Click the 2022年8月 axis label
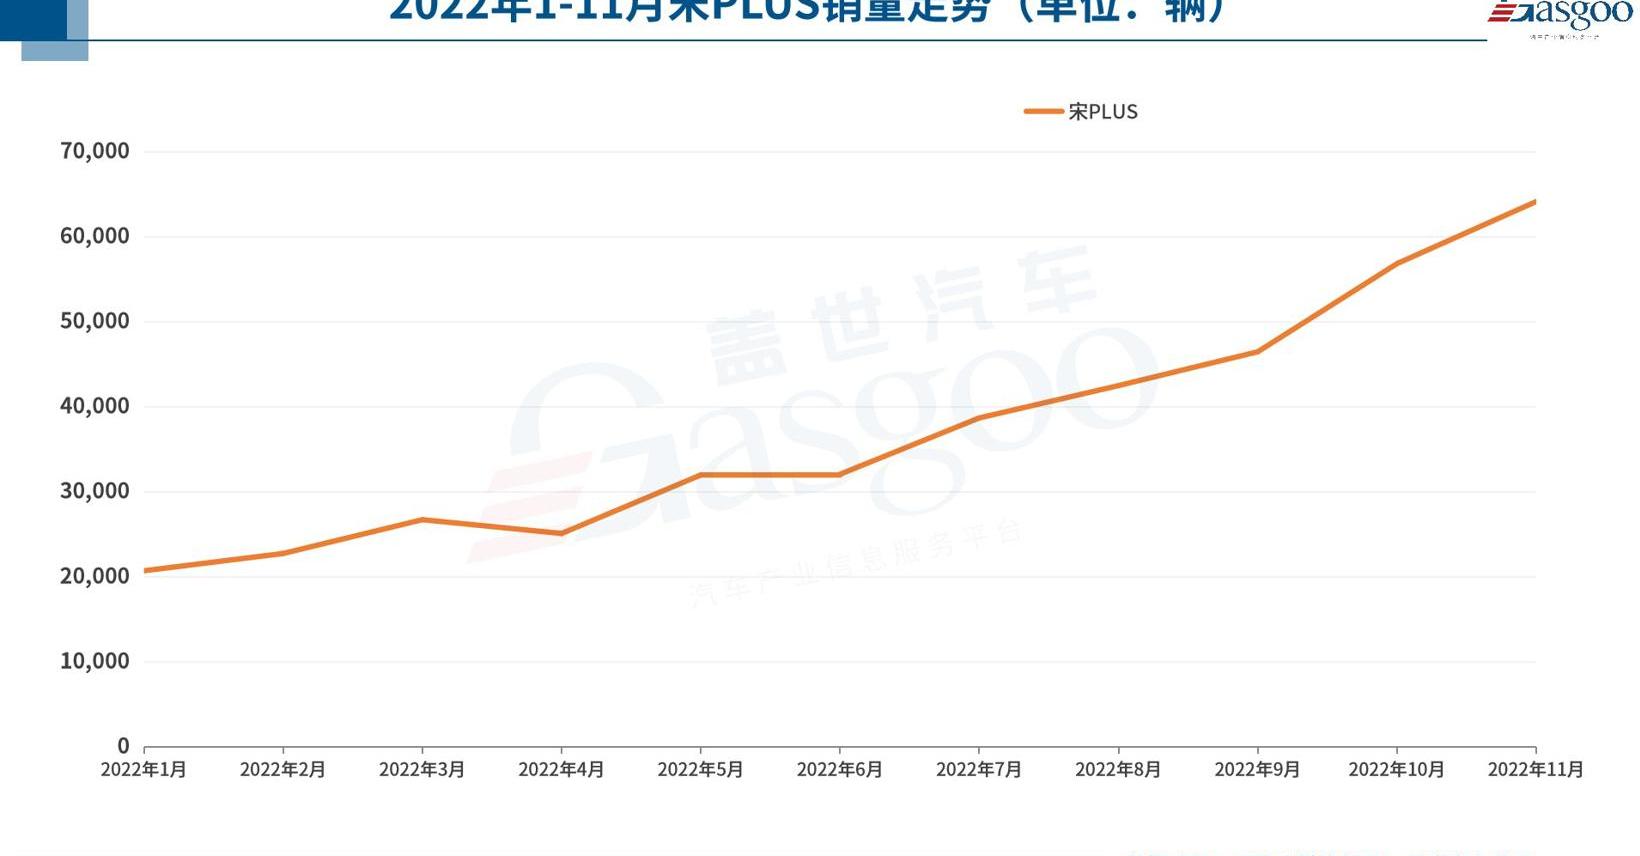The width and height of the screenshot is (1640, 856). point(1118,770)
